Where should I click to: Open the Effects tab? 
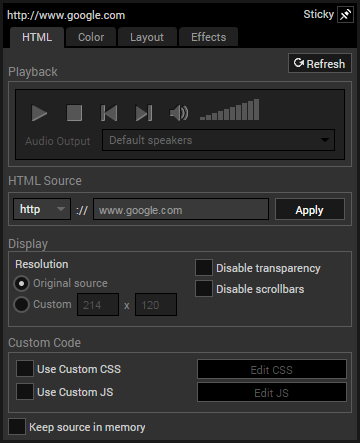(x=209, y=37)
